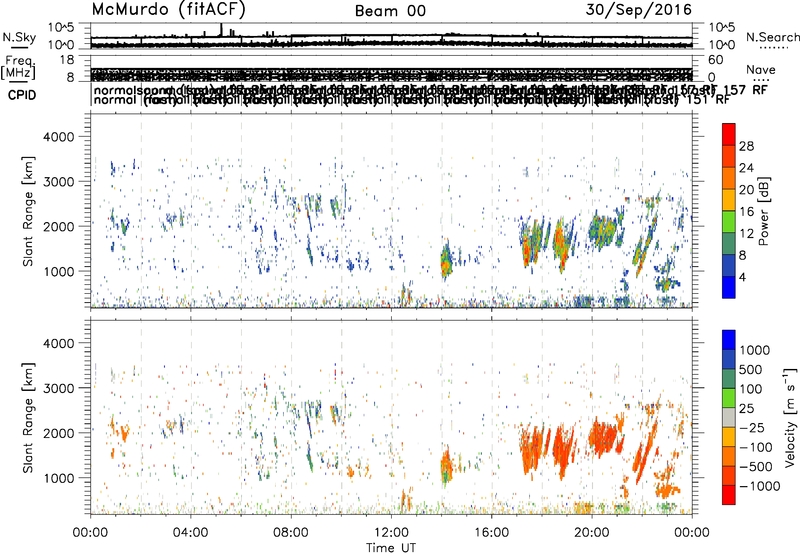Click the red top of the power colorbar
Screen dimensions: 800x554
click(729, 134)
